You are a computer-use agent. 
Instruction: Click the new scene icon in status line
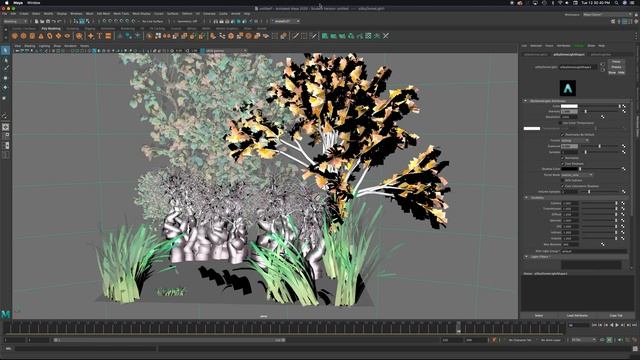click(36, 21)
